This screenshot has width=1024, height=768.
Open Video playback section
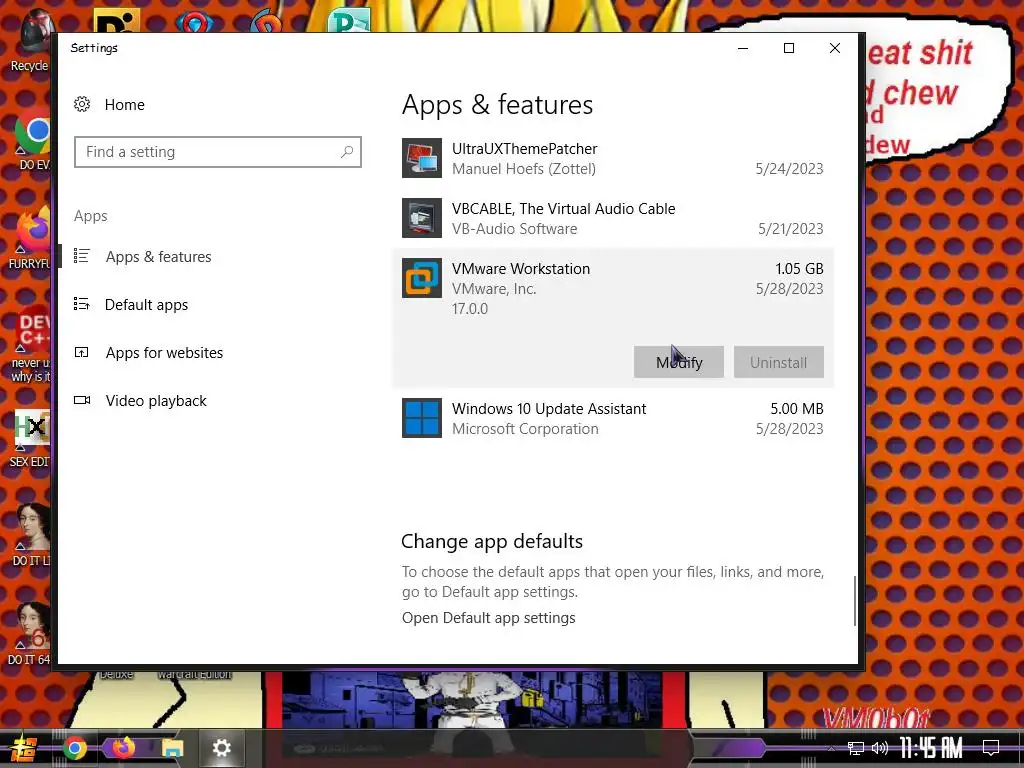point(156,401)
